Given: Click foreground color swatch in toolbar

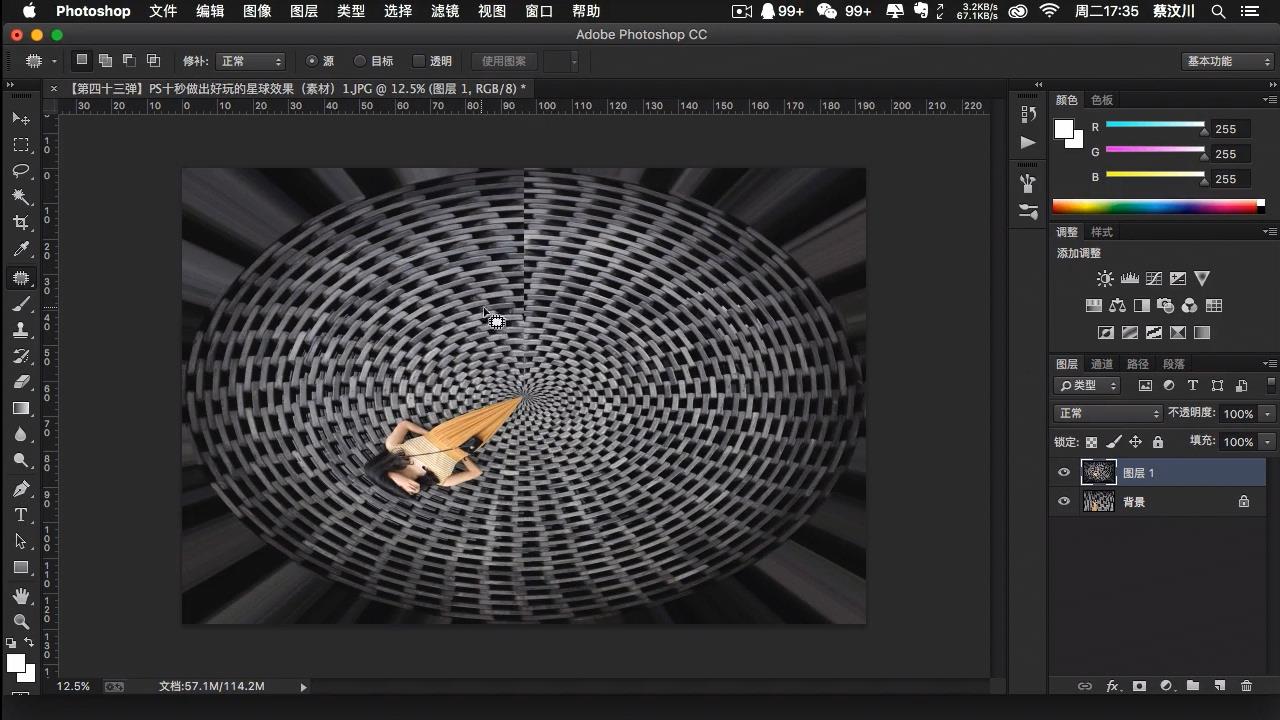Looking at the screenshot, I should tap(15, 663).
